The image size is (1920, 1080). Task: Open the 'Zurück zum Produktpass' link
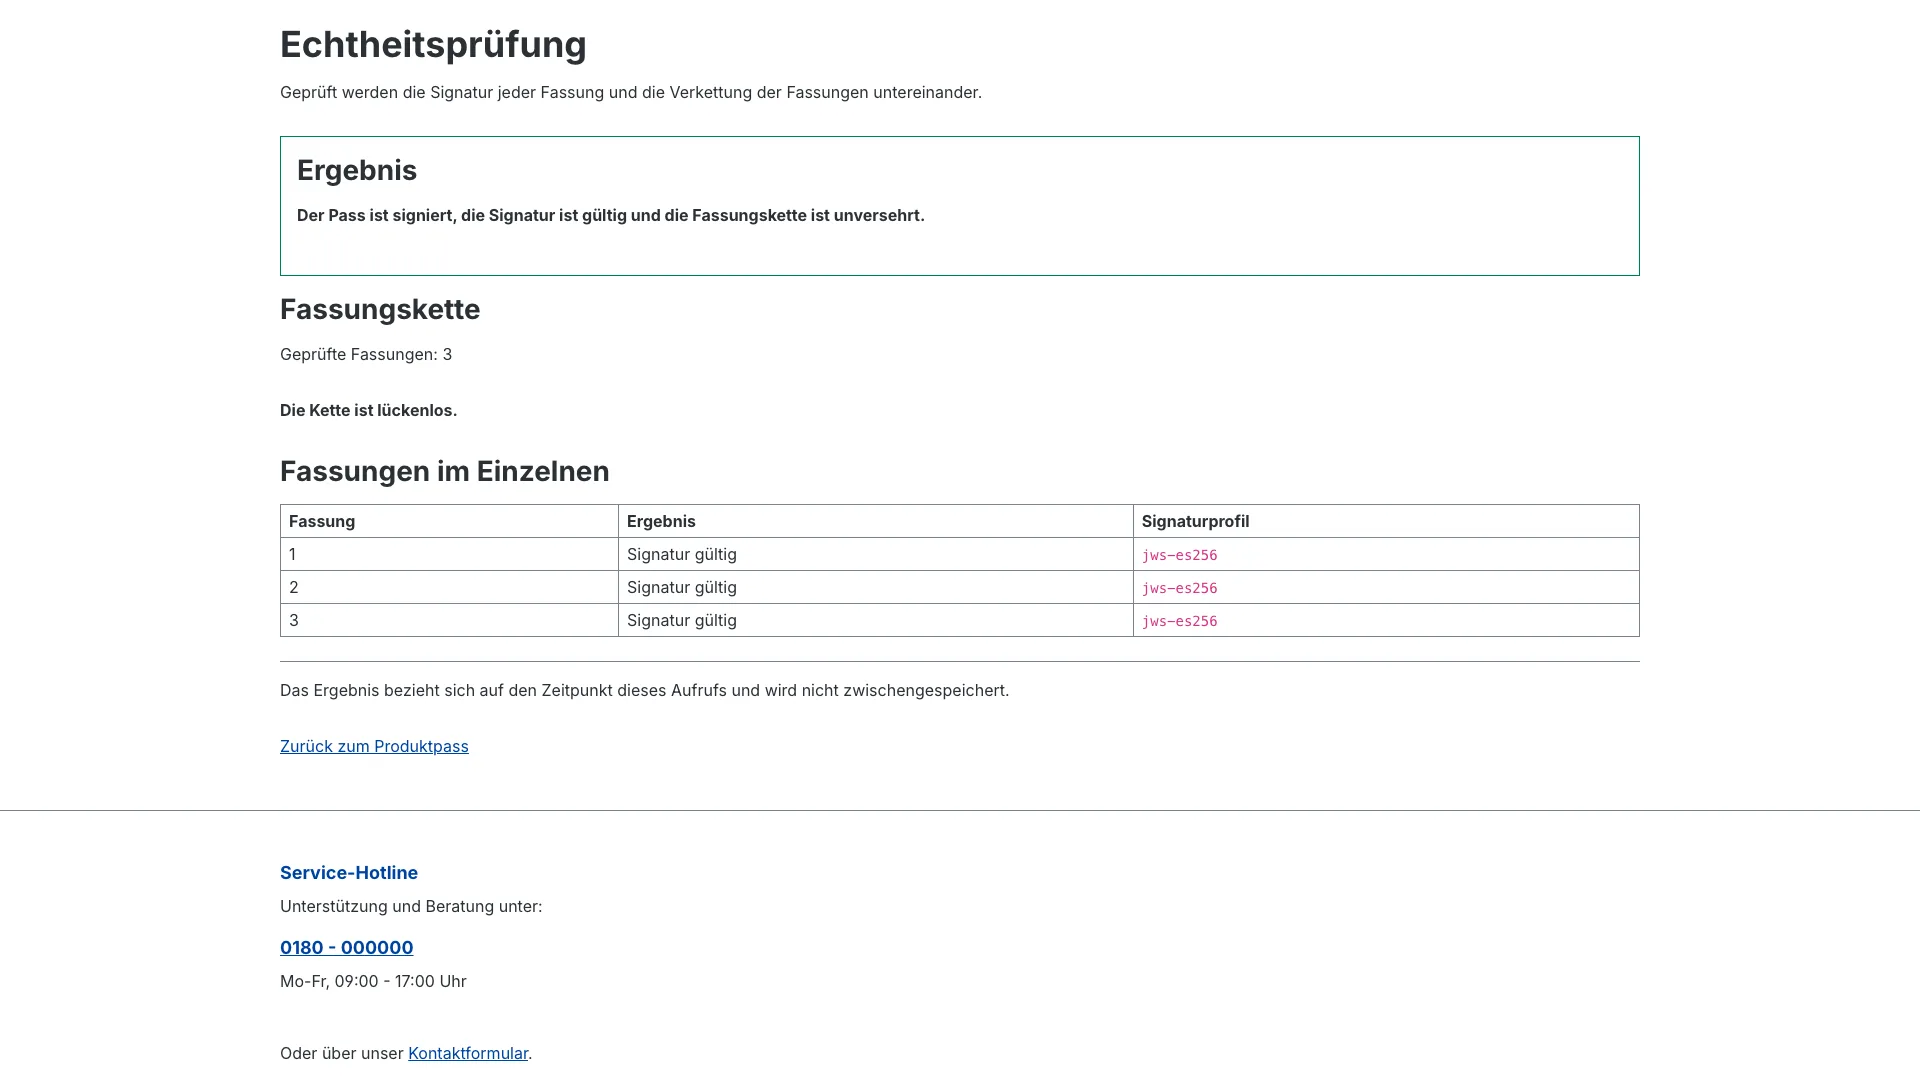[374, 746]
